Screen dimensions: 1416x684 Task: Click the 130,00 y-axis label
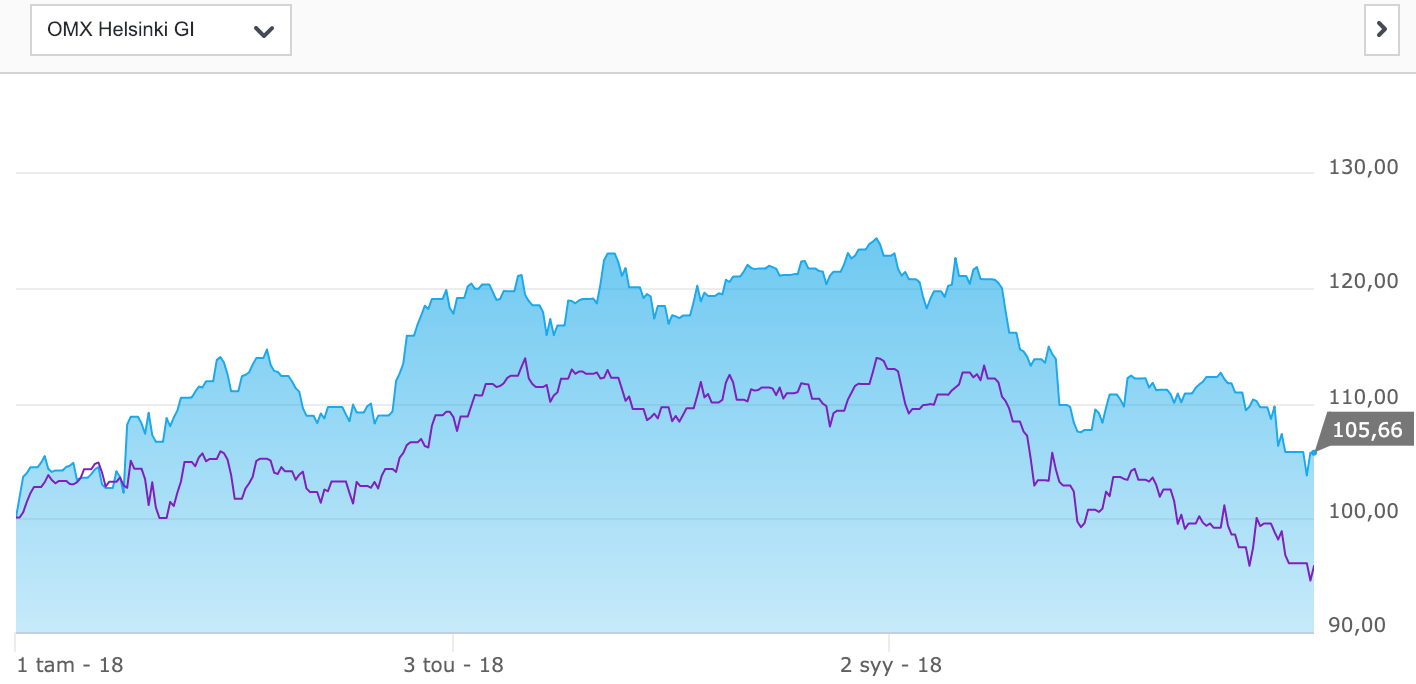click(x=1363, y=167)
